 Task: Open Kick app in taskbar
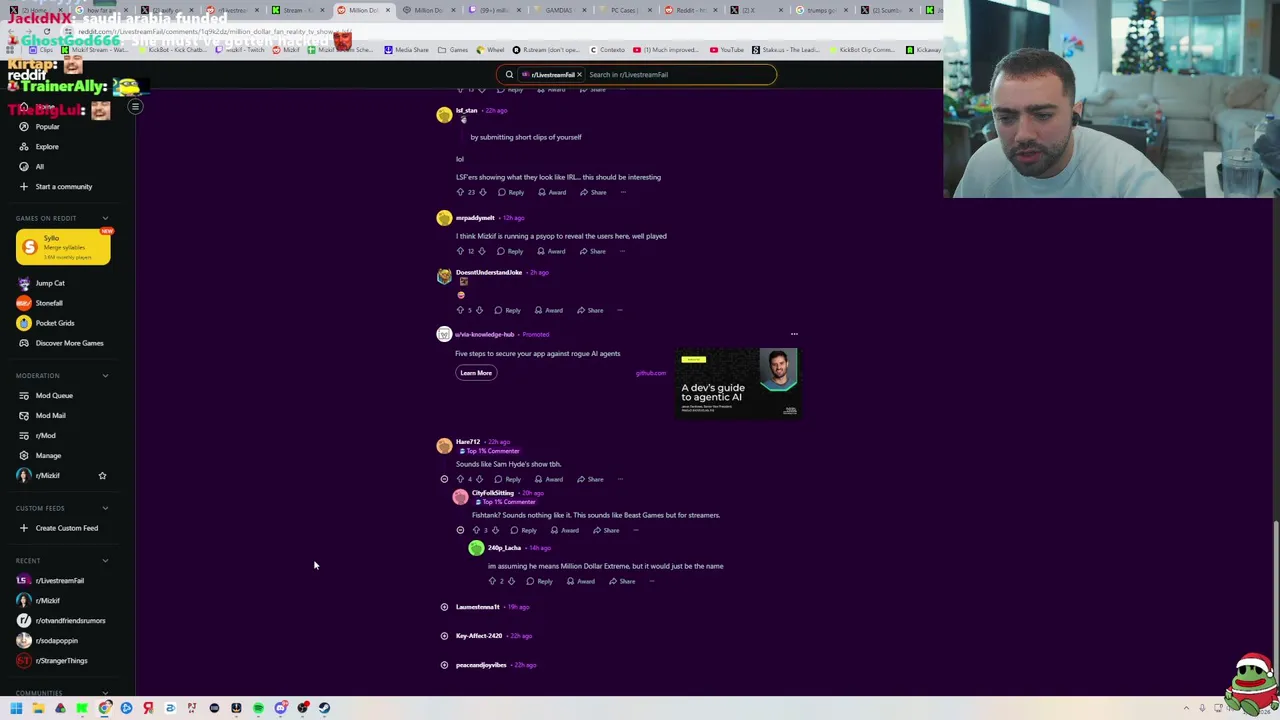82,708
